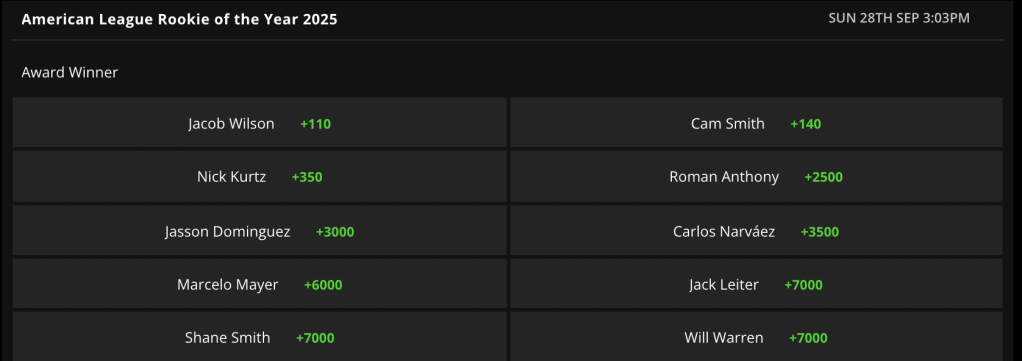Image resolution: width=1022 pixels, height=361 pixels.
Task: Click the +350 odds next to Nick Kurtz
Action: 307,177
